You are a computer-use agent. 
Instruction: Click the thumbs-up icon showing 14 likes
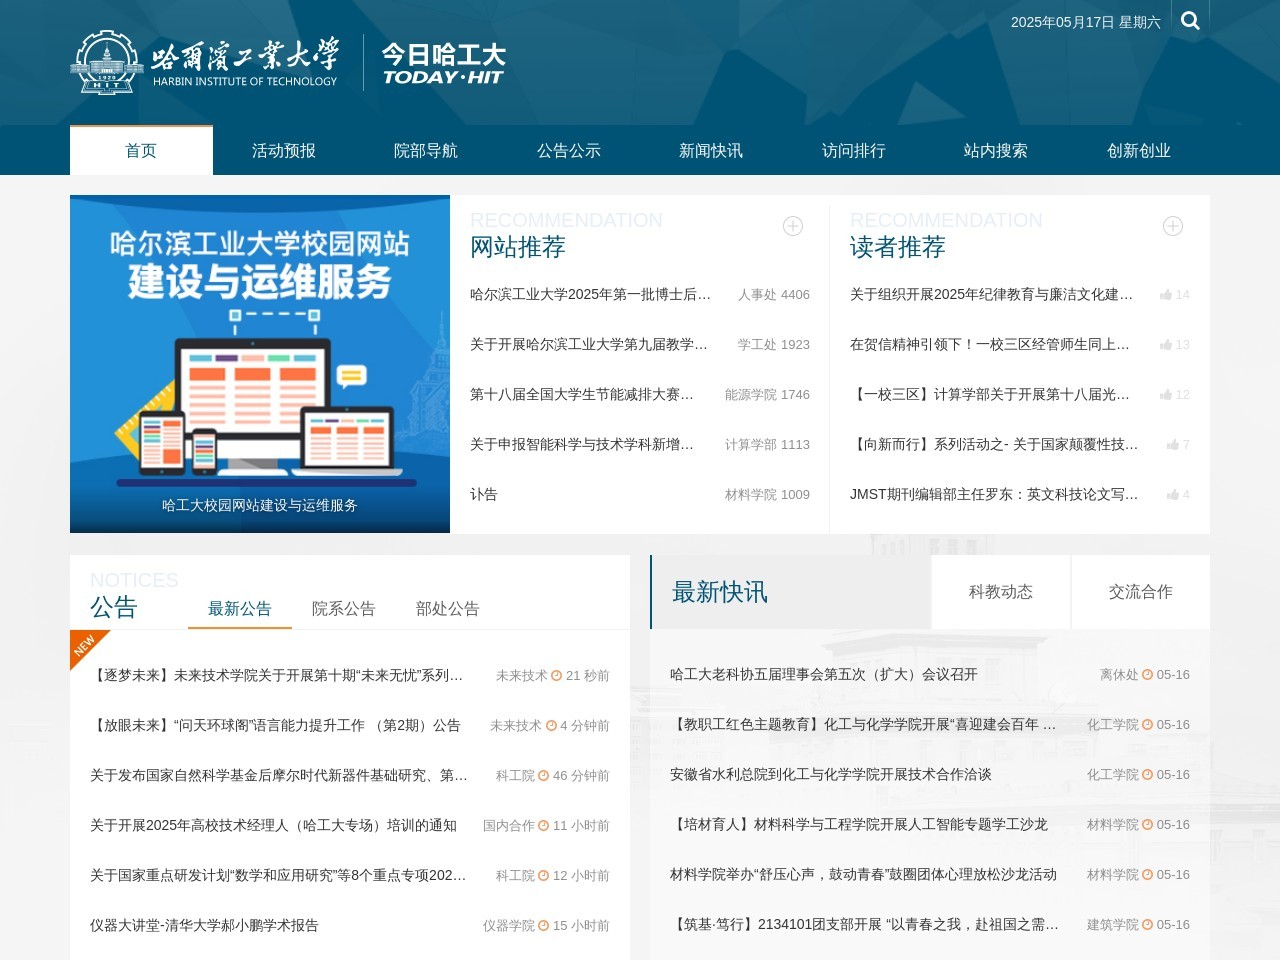[1166, 295]
